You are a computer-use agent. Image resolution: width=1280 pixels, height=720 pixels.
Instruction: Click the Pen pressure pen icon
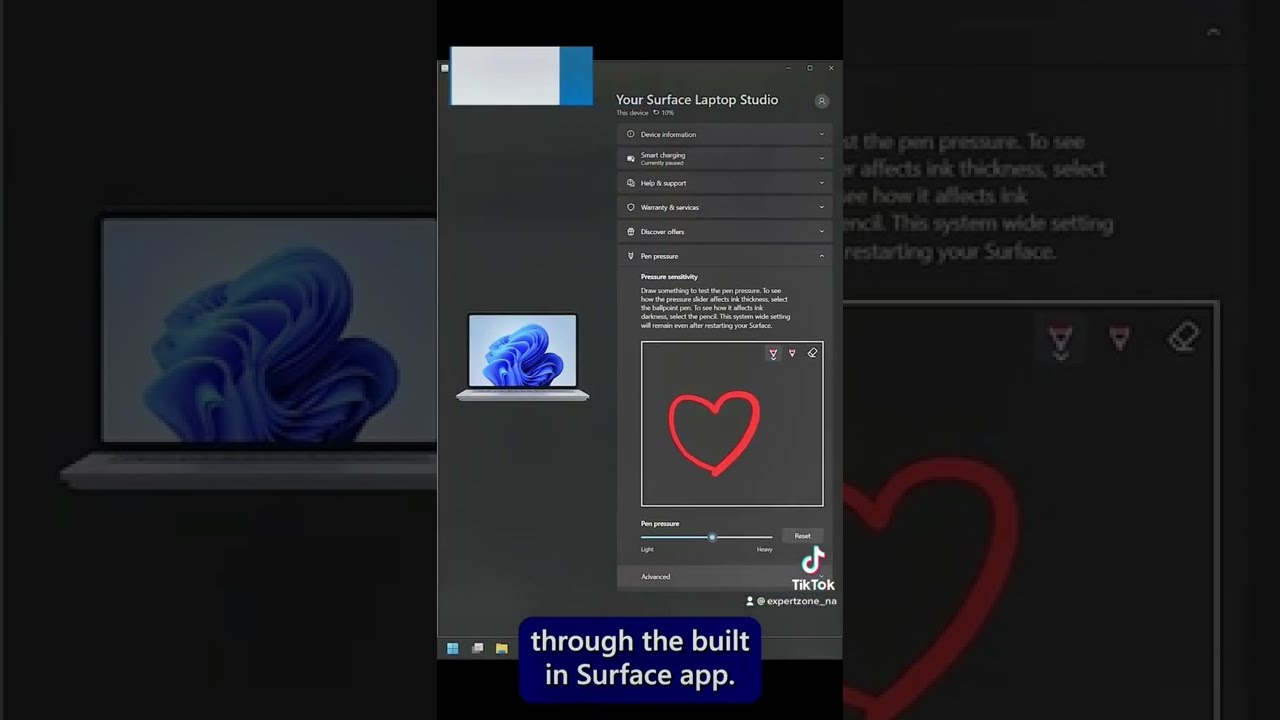click(x=631, y=256)
